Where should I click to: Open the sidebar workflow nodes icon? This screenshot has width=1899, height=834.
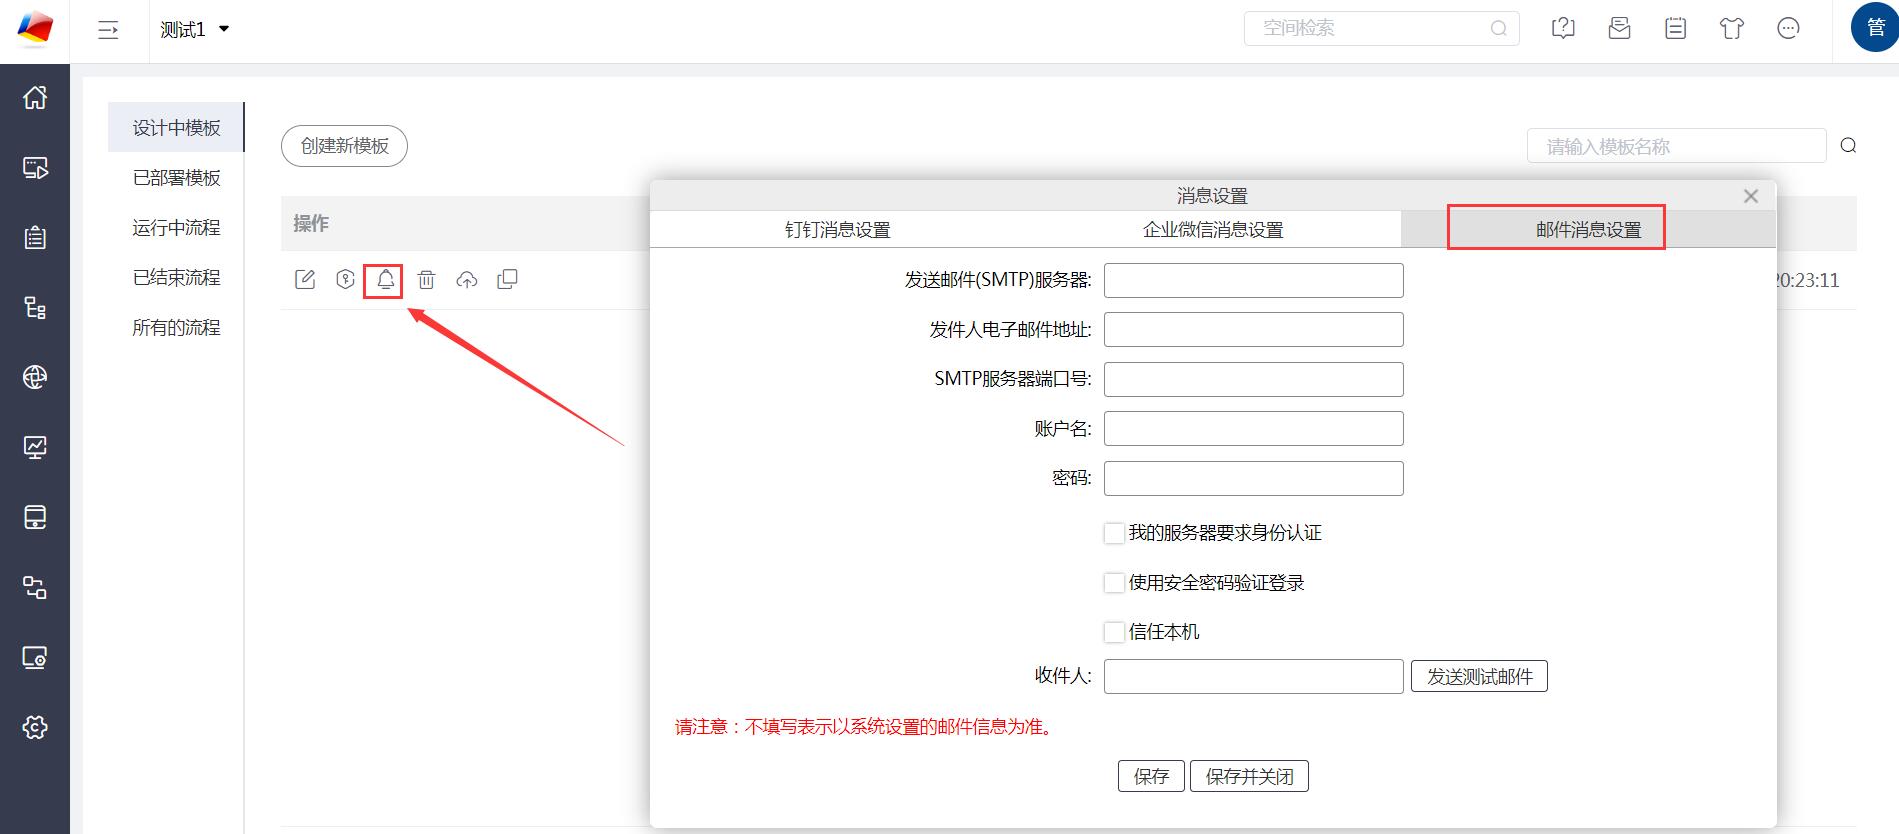[35, 587]
